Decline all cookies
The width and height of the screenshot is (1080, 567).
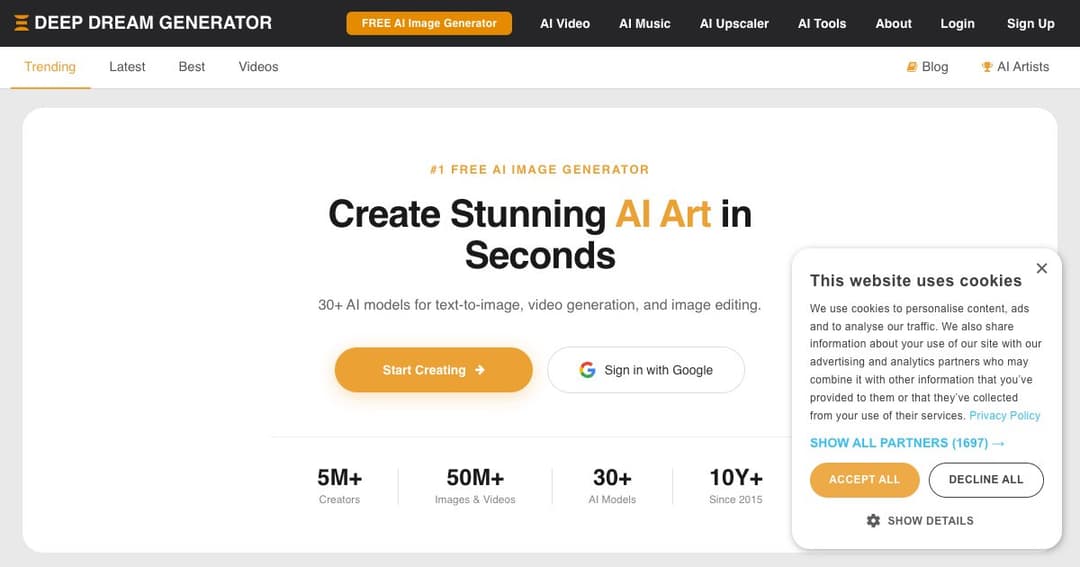click(x=986, y=480)
